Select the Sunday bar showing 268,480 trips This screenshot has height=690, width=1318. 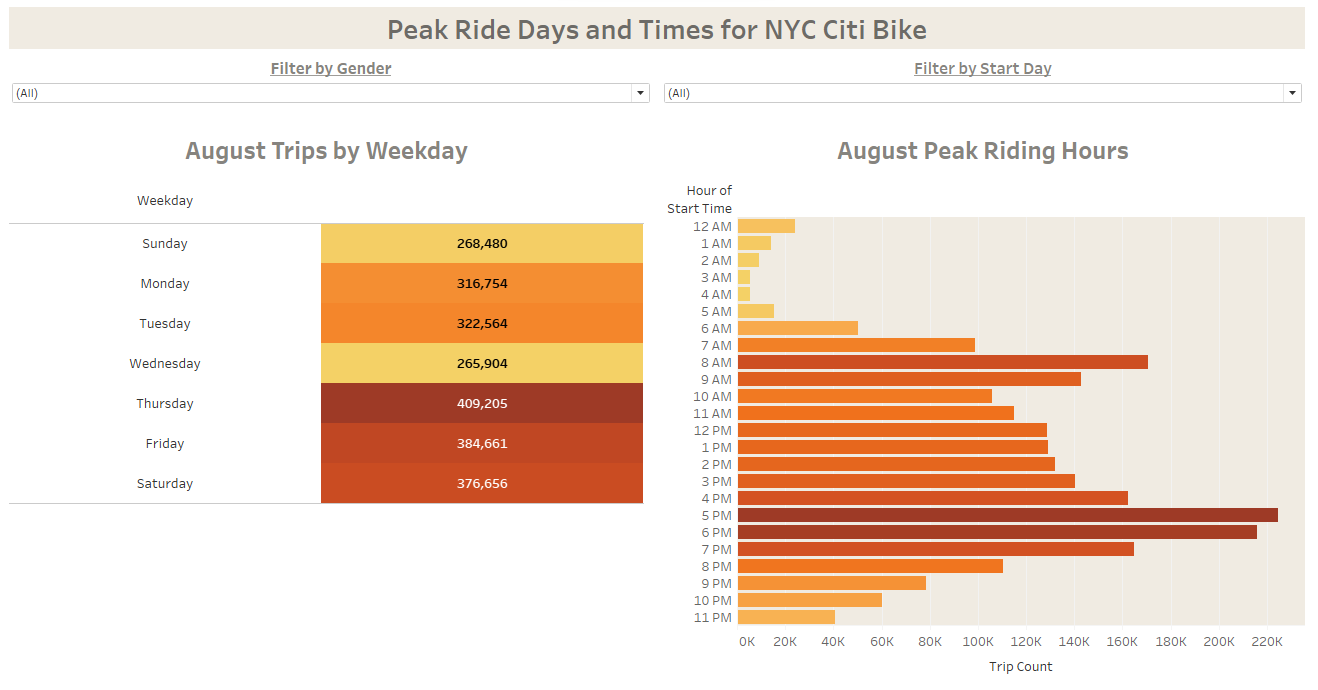(x=481, y=243)
